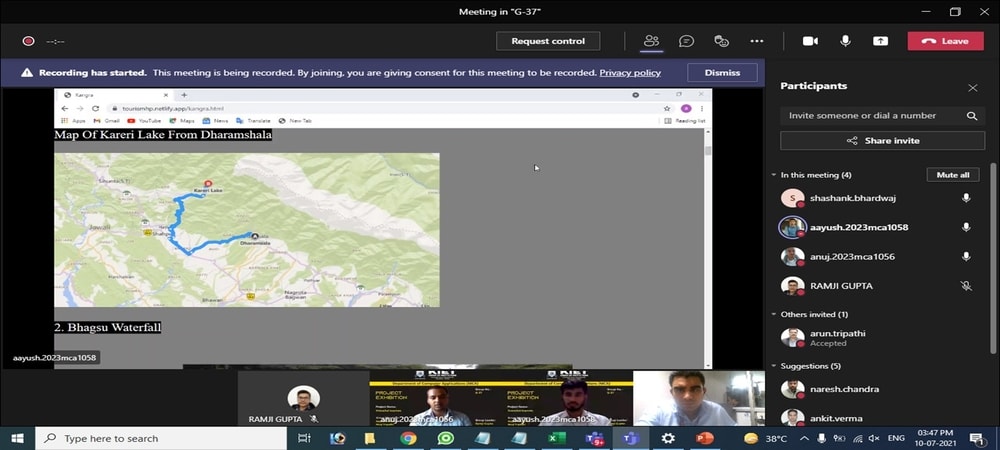Open the meeting chat panel
The height and width of the screenshot is (450, 1000).
(686, 41)
